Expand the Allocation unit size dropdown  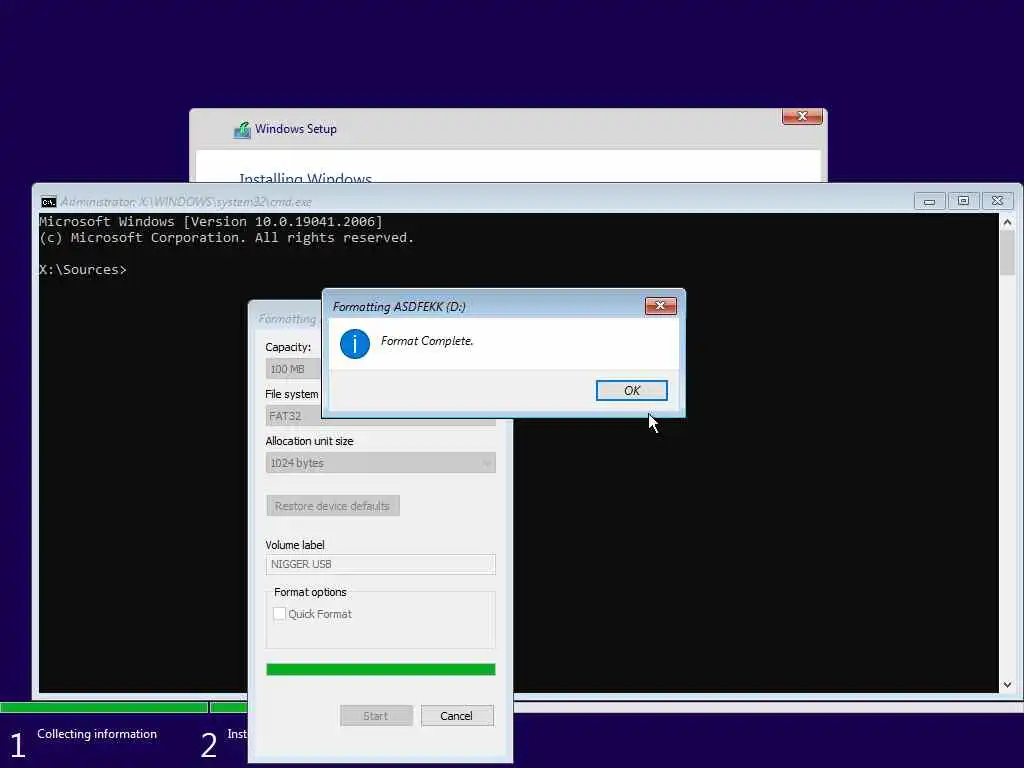(380, 462)
